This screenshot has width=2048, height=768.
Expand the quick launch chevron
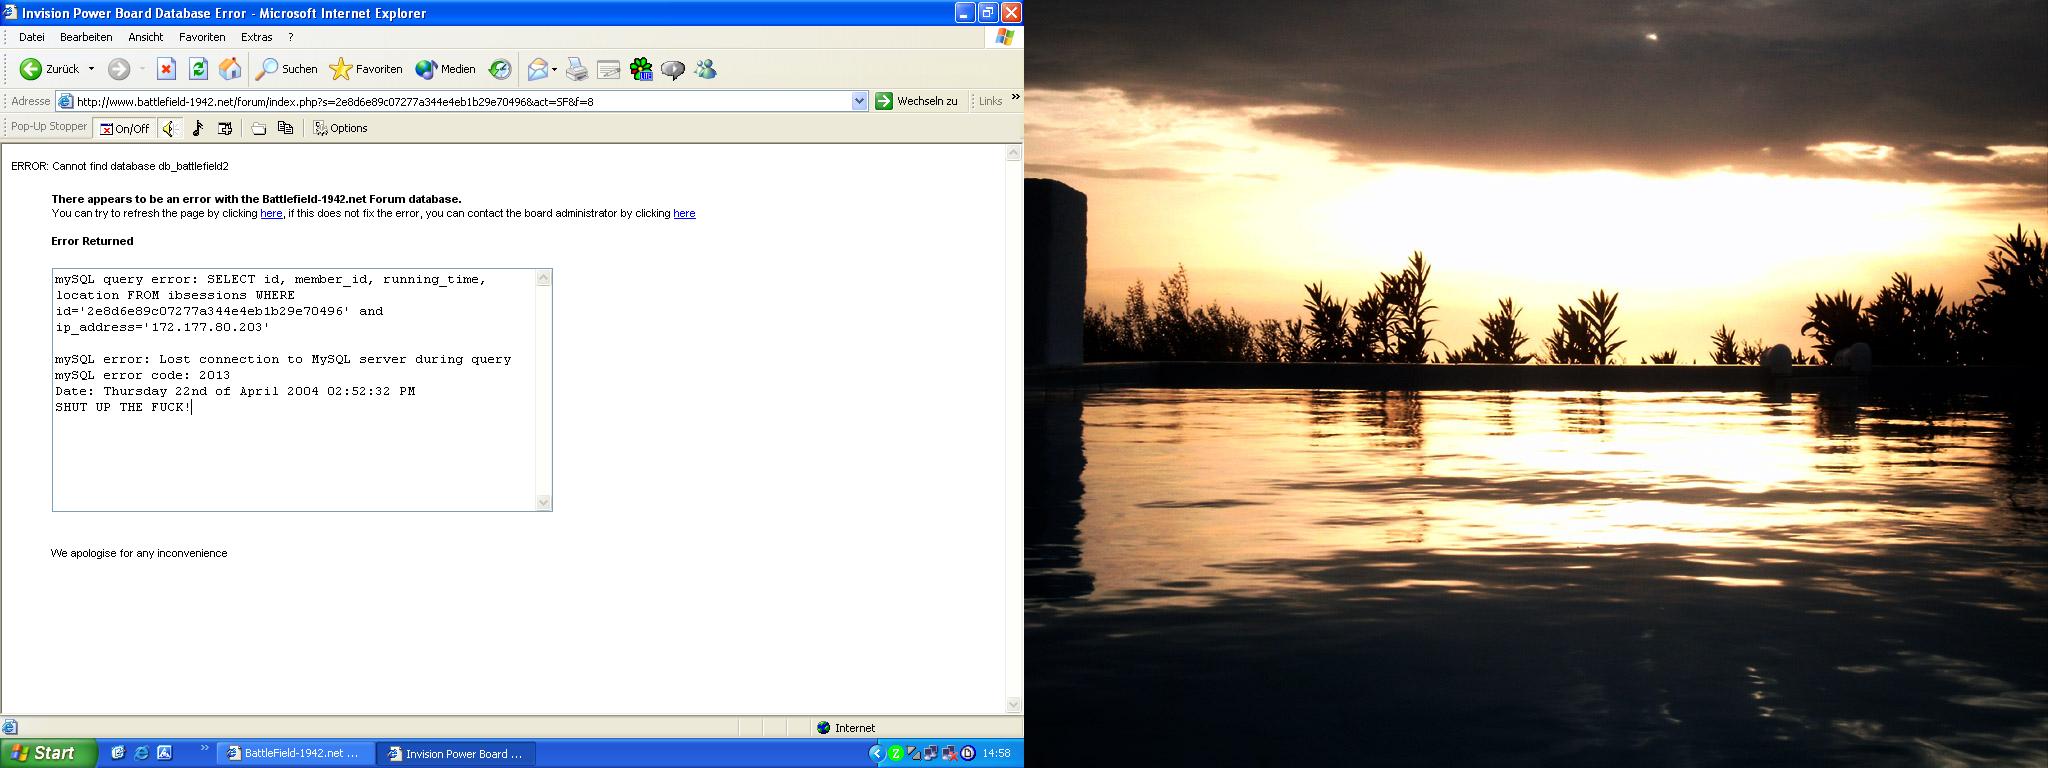205,748
